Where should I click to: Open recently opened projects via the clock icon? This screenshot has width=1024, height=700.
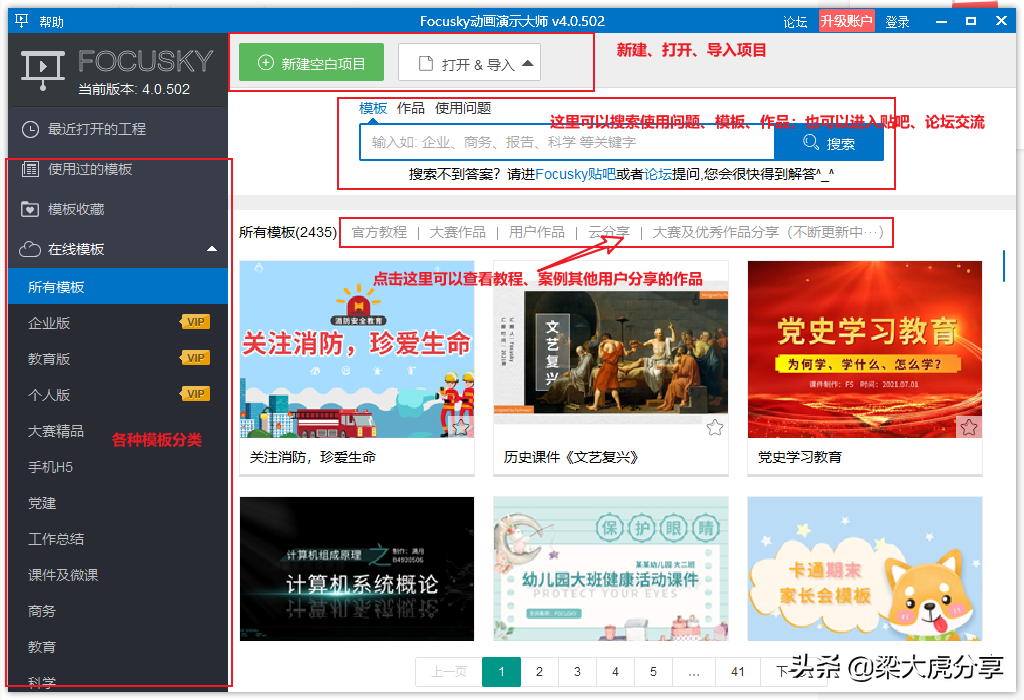tap(30, 129)
